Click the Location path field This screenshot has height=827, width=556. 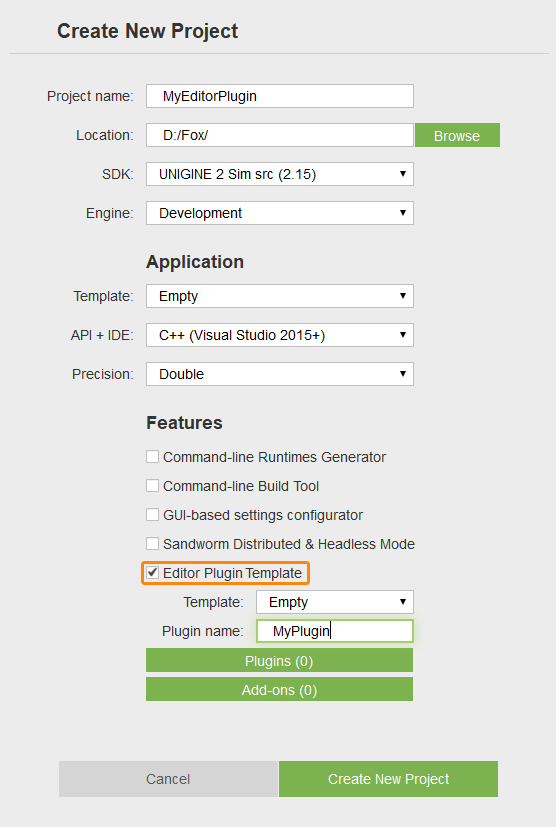[280, 135]
